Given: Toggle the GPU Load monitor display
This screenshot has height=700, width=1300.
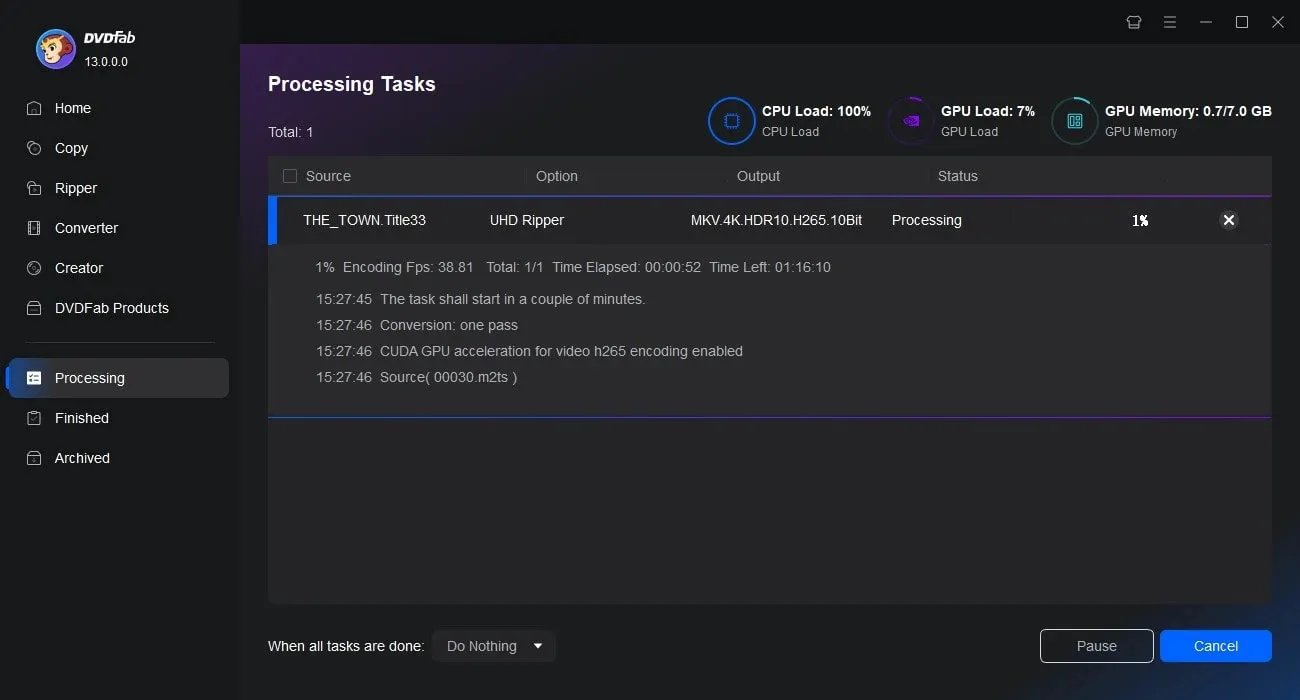Looking at the screenshot, I should [910, 120].
